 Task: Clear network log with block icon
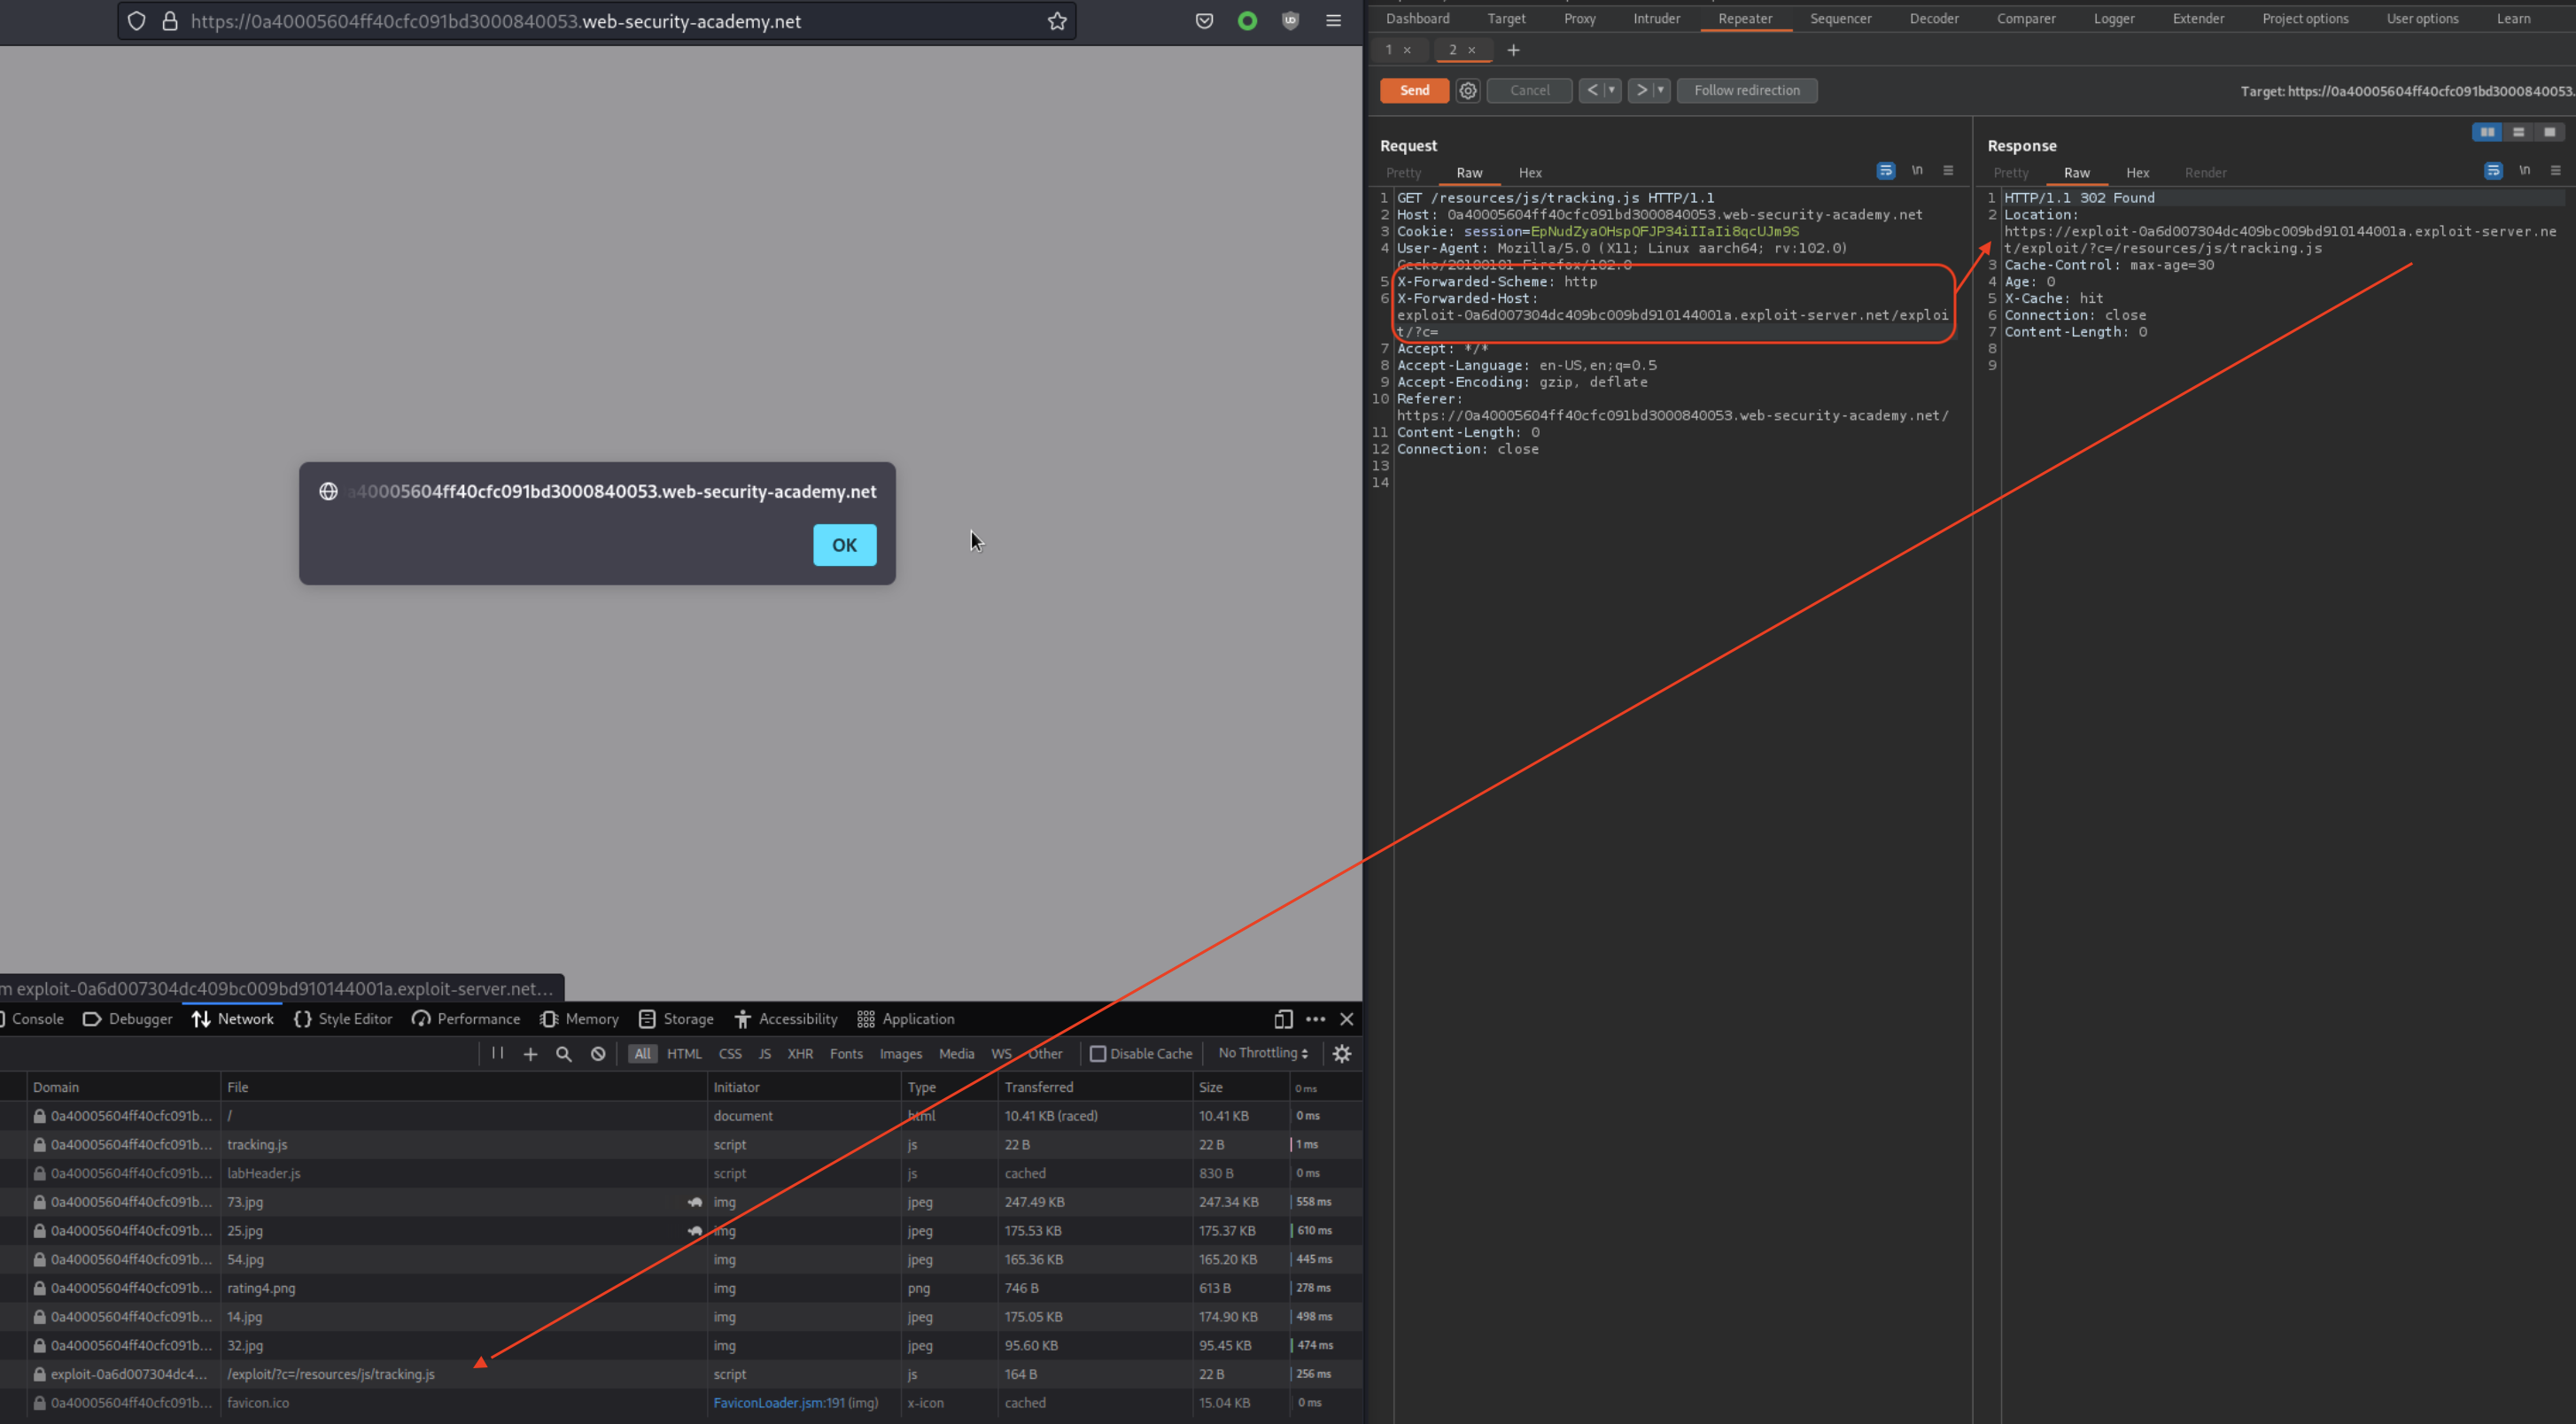tap(598, 1053)
